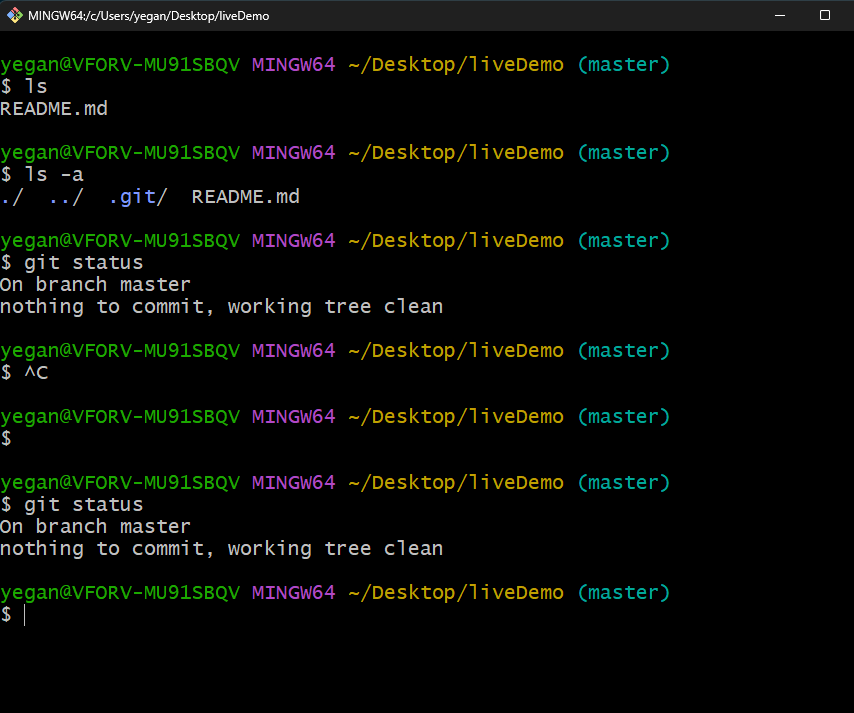854x713 pixels.
Task: Click 'README.md' listed beside .git/
Action: [x=246, y=197]
